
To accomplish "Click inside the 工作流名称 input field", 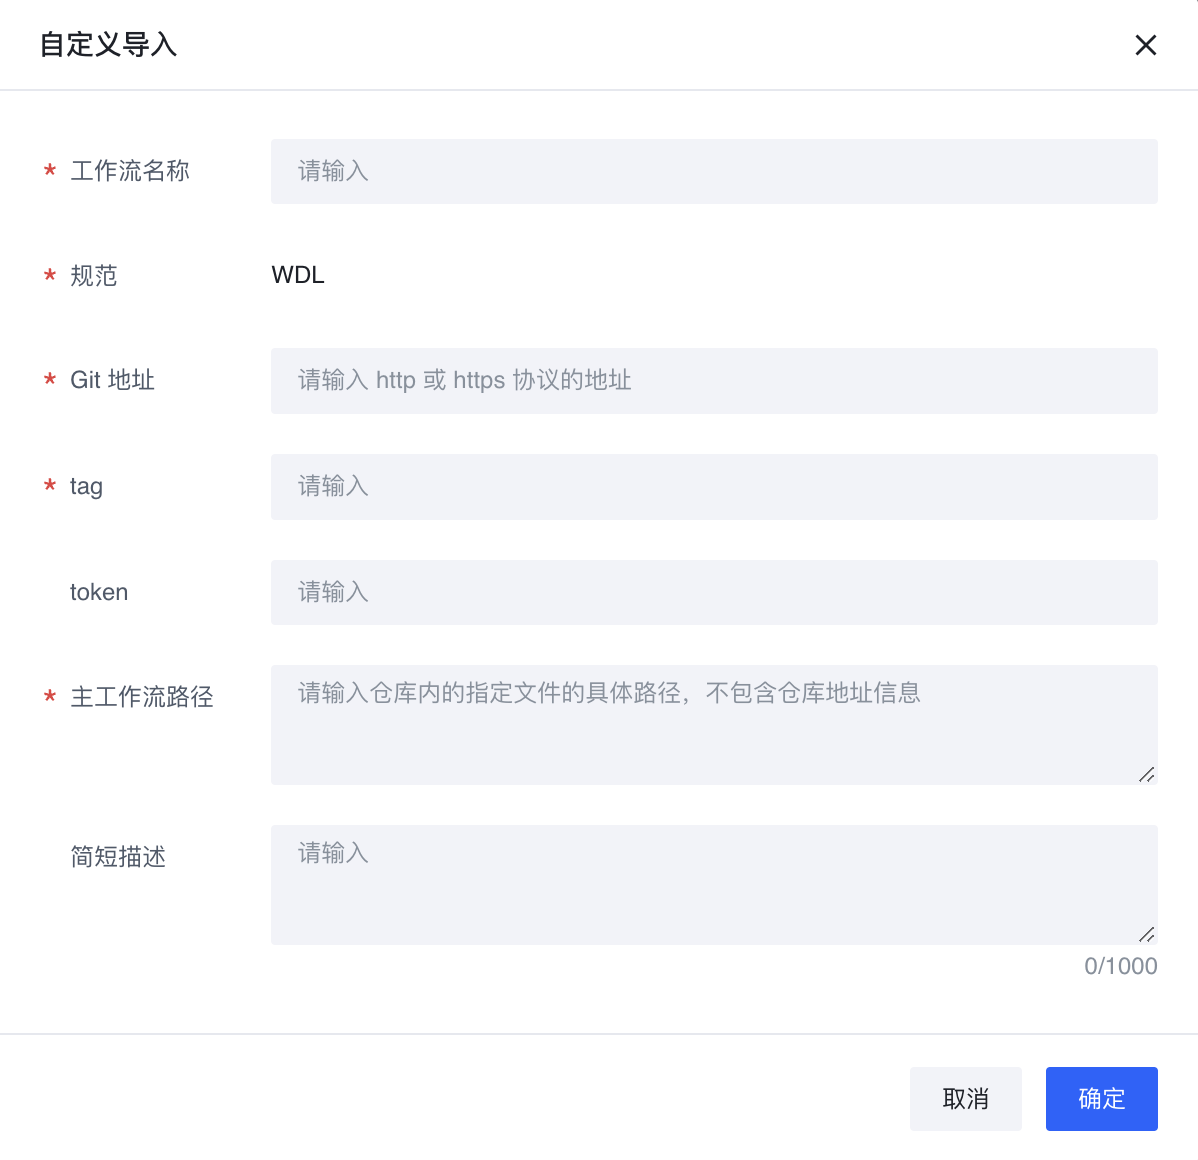I will click(713, 171).
